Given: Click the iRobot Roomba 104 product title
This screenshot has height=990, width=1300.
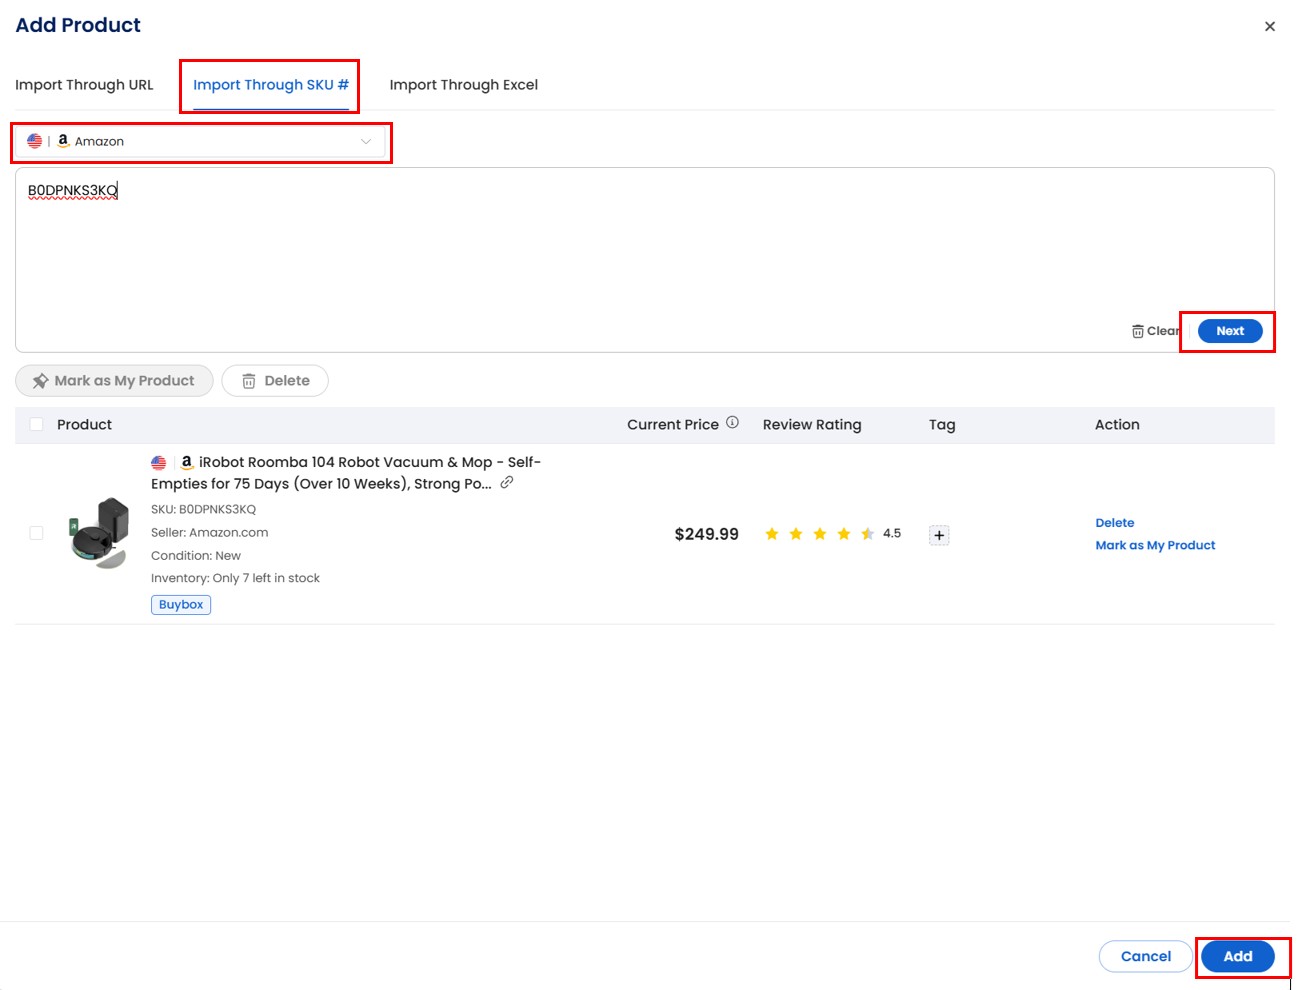Looking at the screenshot, I should click(346, 473).
